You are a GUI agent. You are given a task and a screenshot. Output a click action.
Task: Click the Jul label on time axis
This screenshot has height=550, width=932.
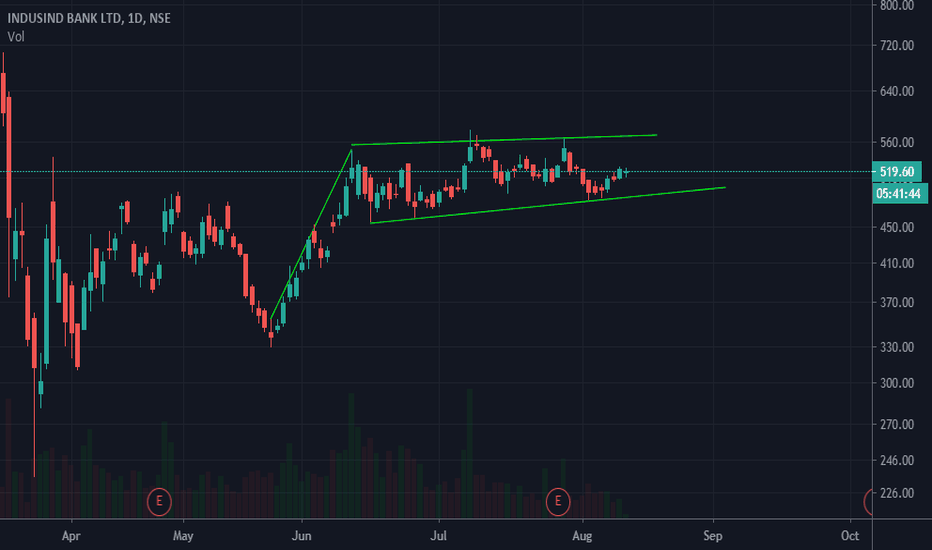438,536
